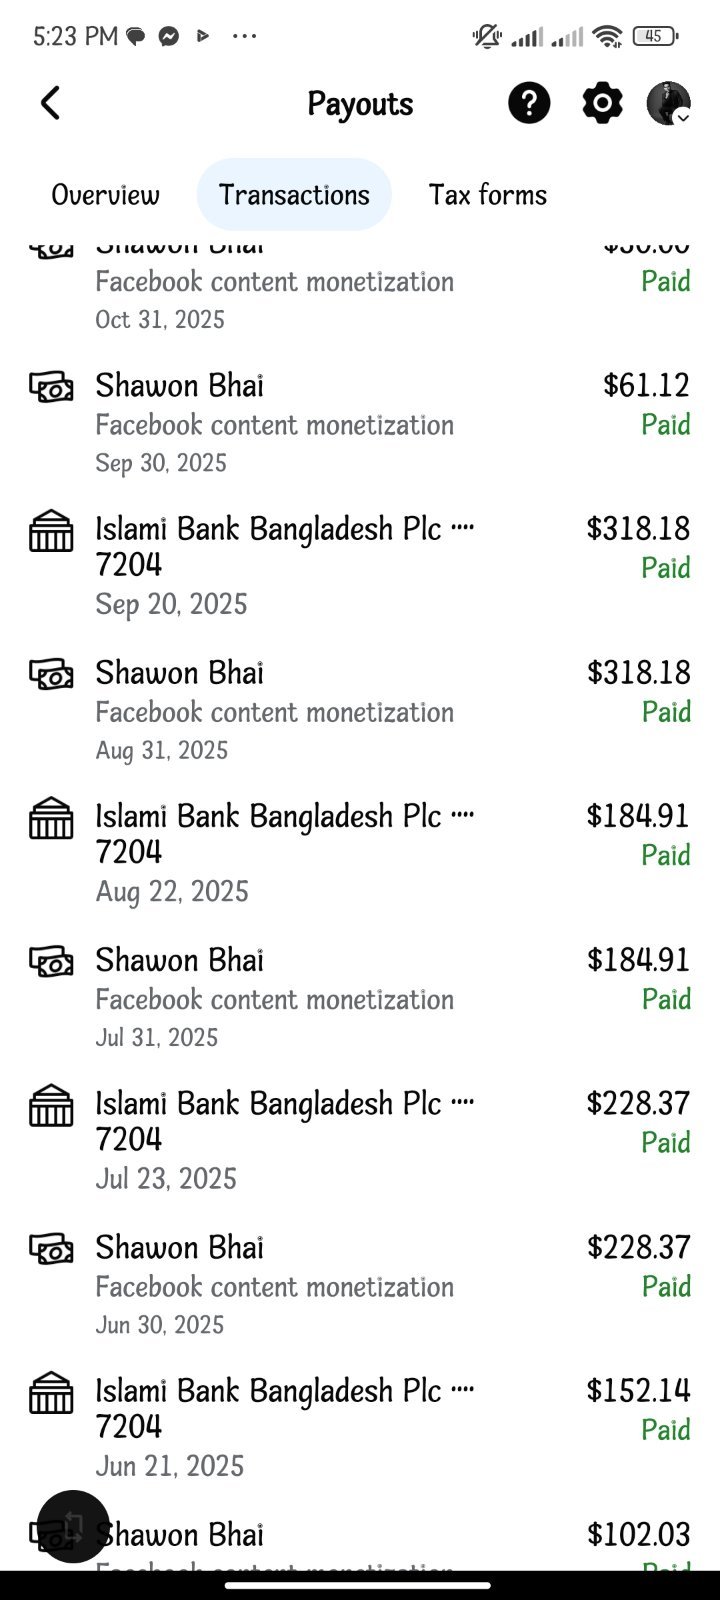Tap the bank icon for Aug 22, 2025

click(x=51, y=818)
